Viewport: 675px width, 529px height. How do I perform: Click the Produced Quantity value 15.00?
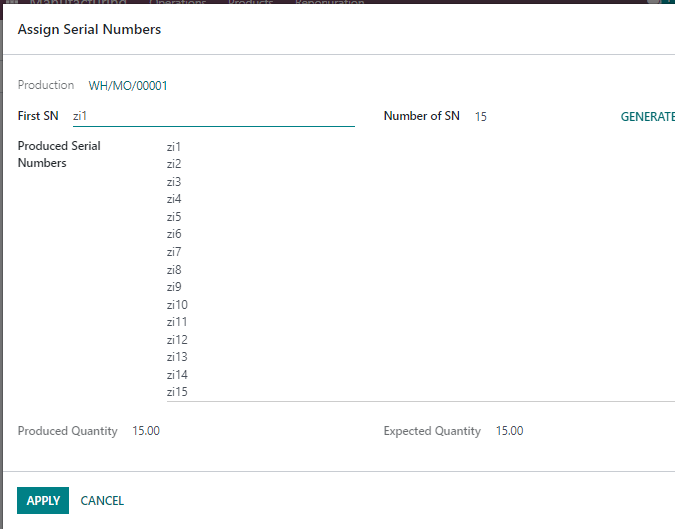tap(146, 431)
